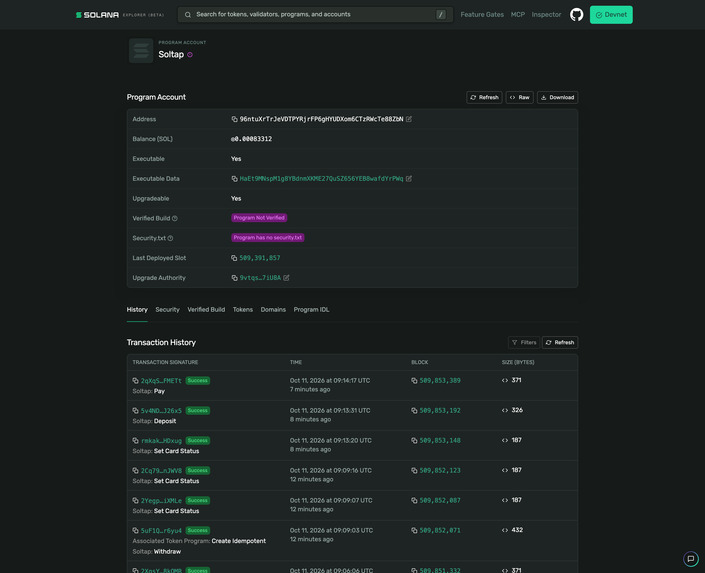
Task: Open transaction rmkak…HDxug
Action: point(161,441)
